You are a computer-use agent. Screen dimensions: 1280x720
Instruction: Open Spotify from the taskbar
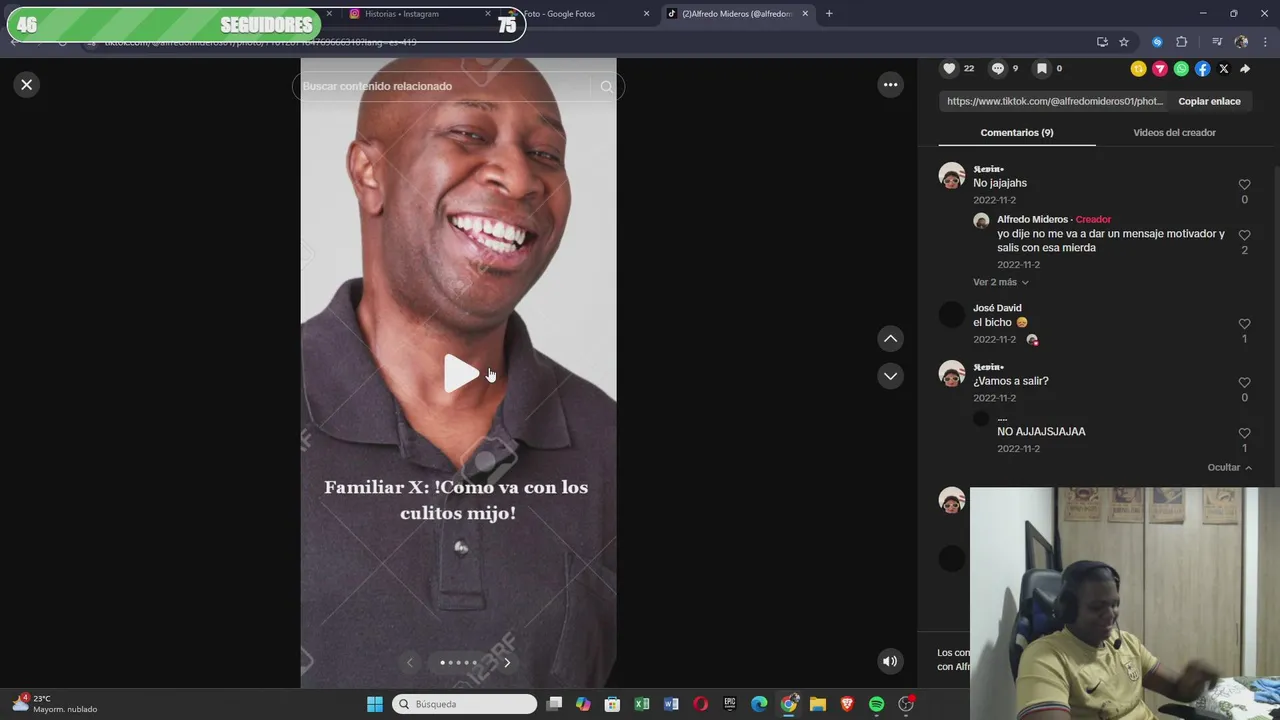tap(876, 704)
